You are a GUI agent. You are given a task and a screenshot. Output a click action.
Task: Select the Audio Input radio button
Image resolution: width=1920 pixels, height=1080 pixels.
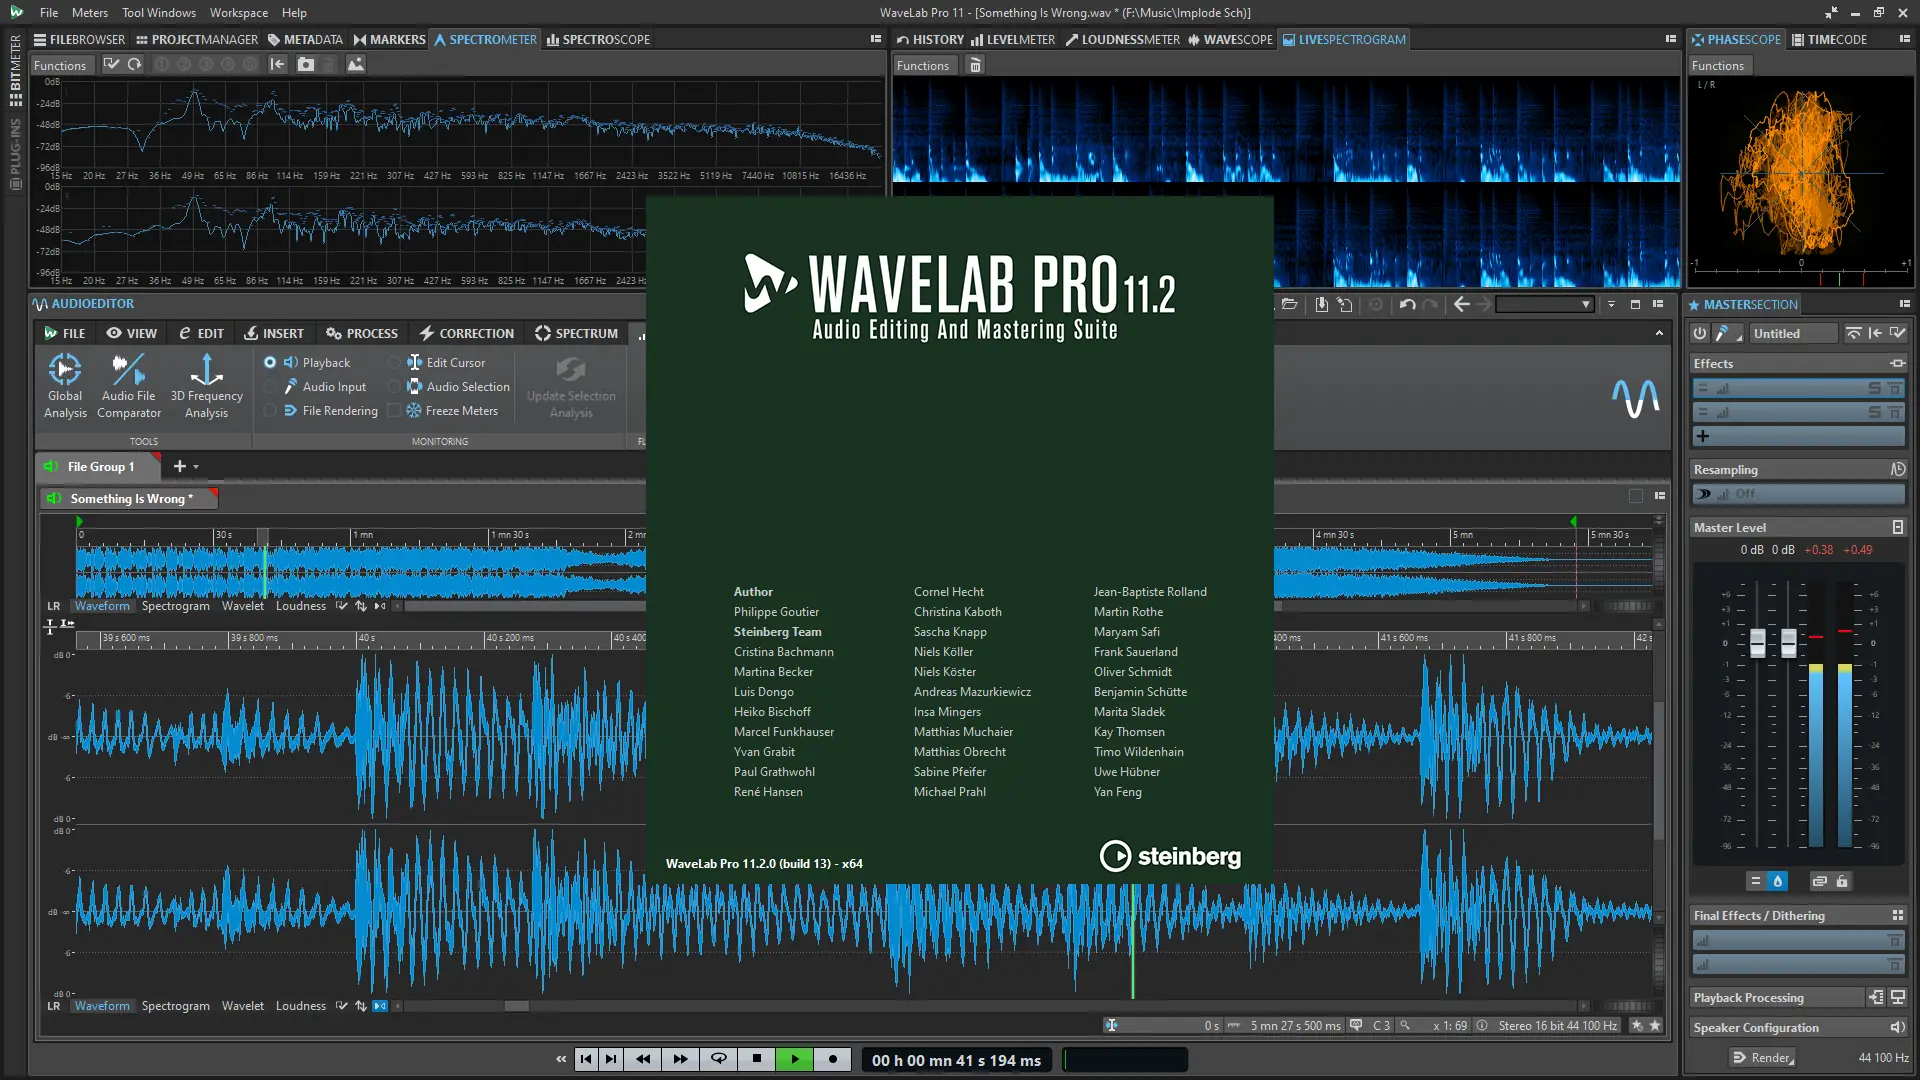270,386
